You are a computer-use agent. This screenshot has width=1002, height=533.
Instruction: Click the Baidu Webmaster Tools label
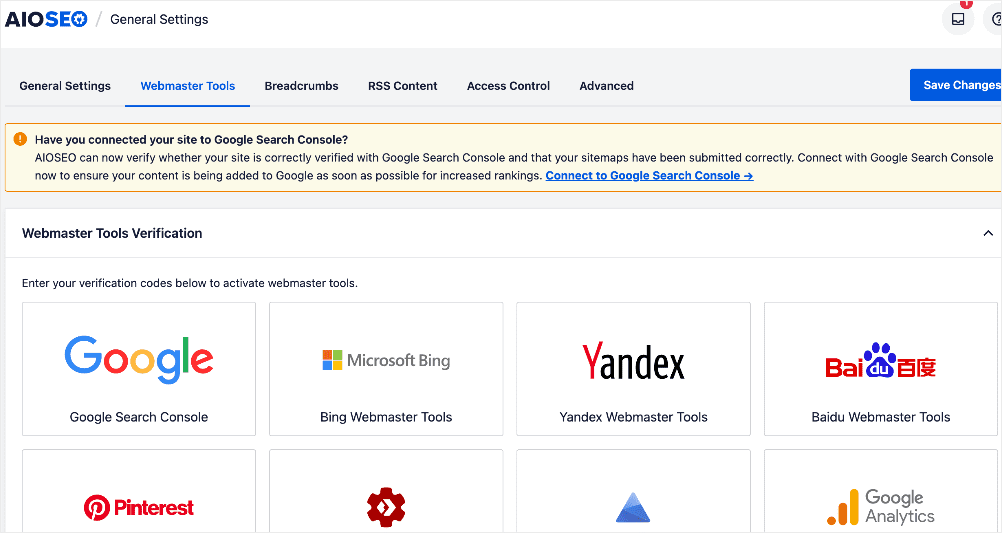(881, 417)
